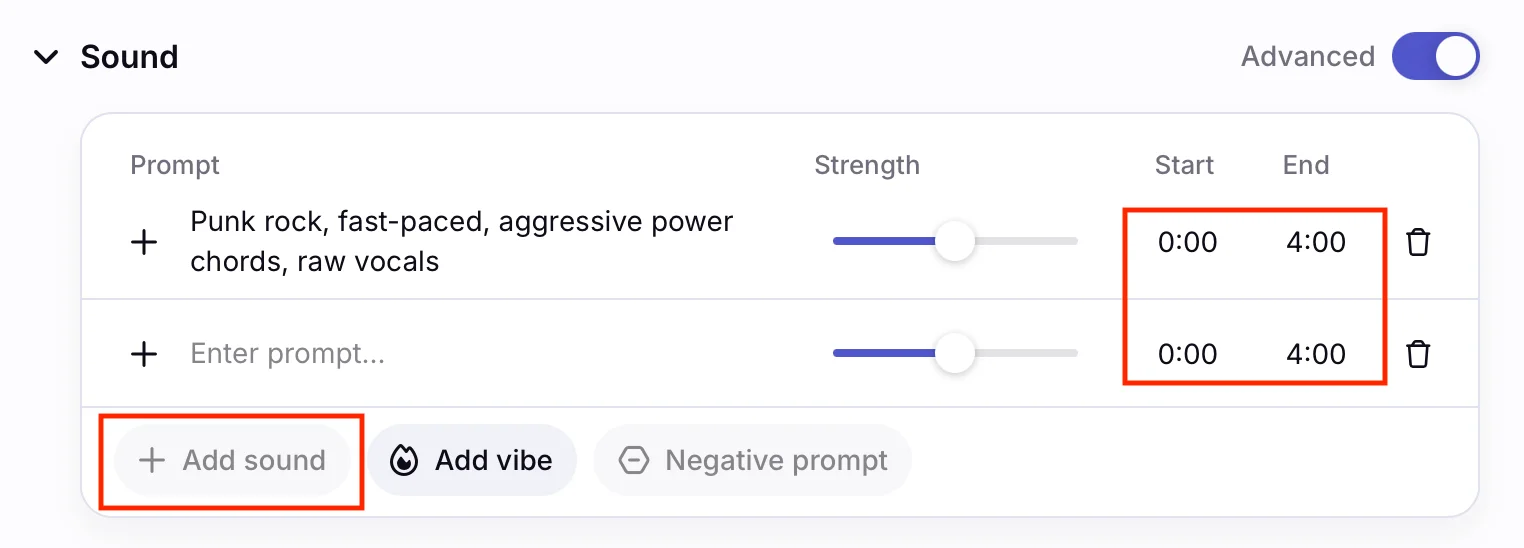
Task: Click the flame icon on Add vibe
Action: 404,460
